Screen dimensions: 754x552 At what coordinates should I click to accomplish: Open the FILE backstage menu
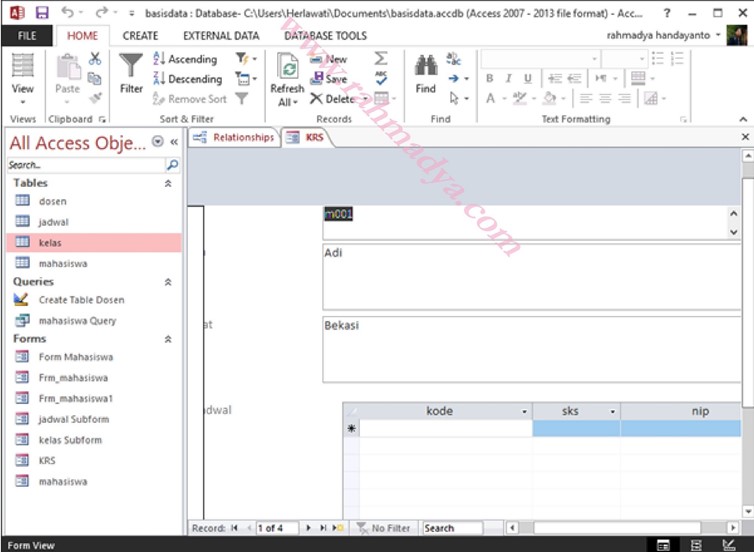click(x=27, y=35)
